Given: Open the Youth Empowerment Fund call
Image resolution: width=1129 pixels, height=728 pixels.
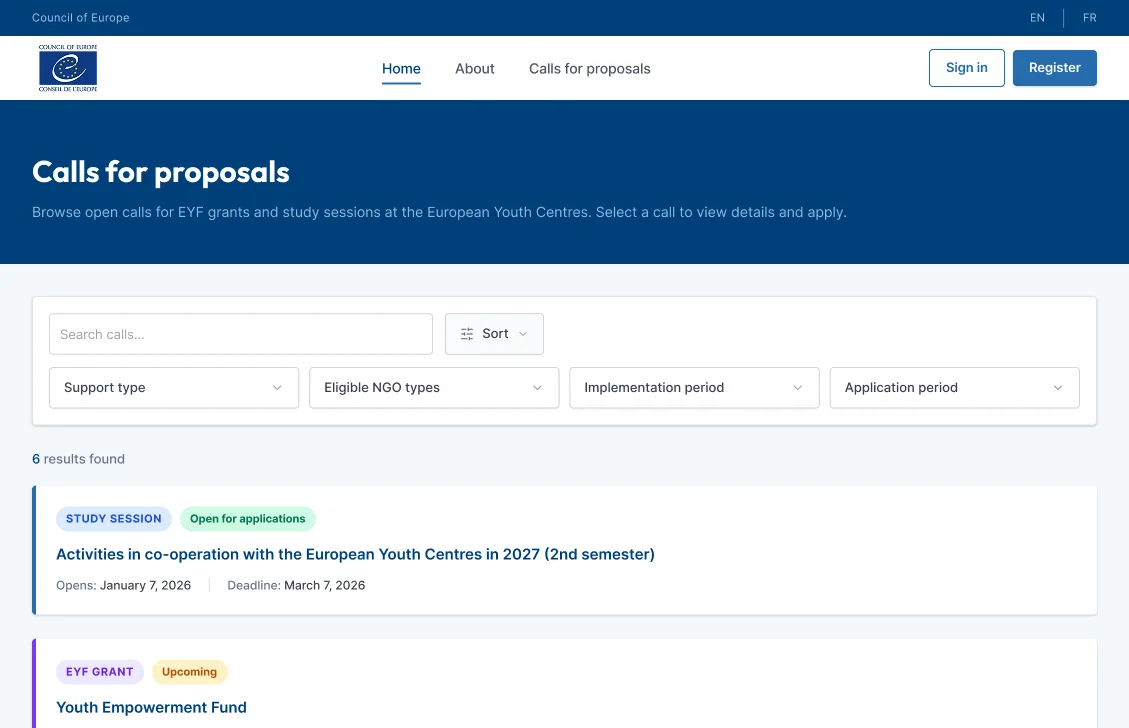Looking at the screenshot, I should coord(151,708).
